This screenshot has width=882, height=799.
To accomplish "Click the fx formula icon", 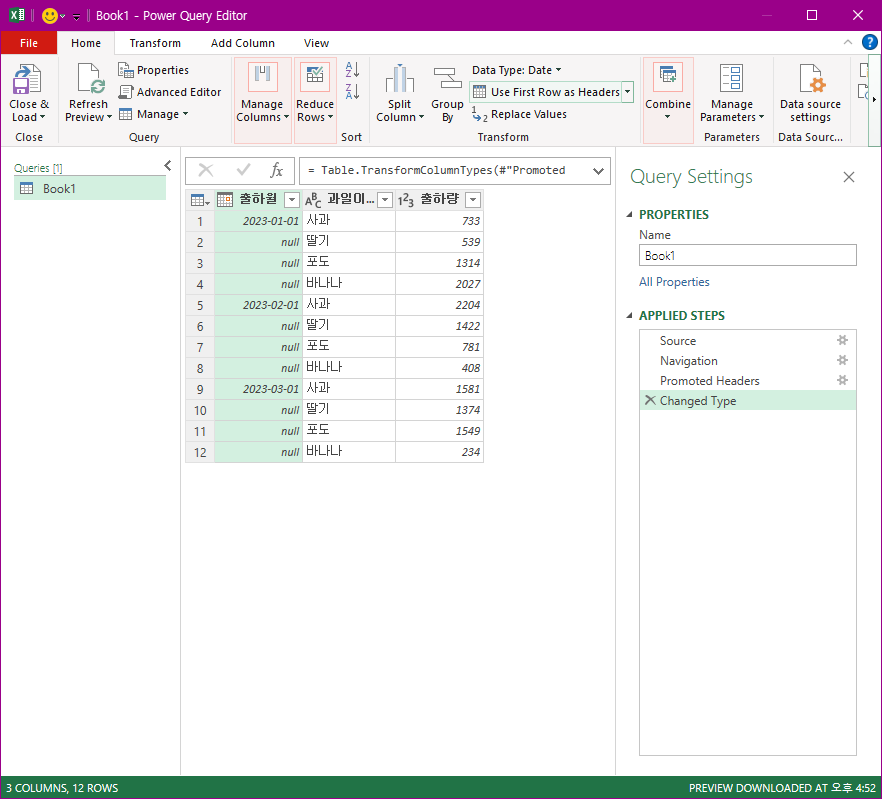I will [276, 170].
